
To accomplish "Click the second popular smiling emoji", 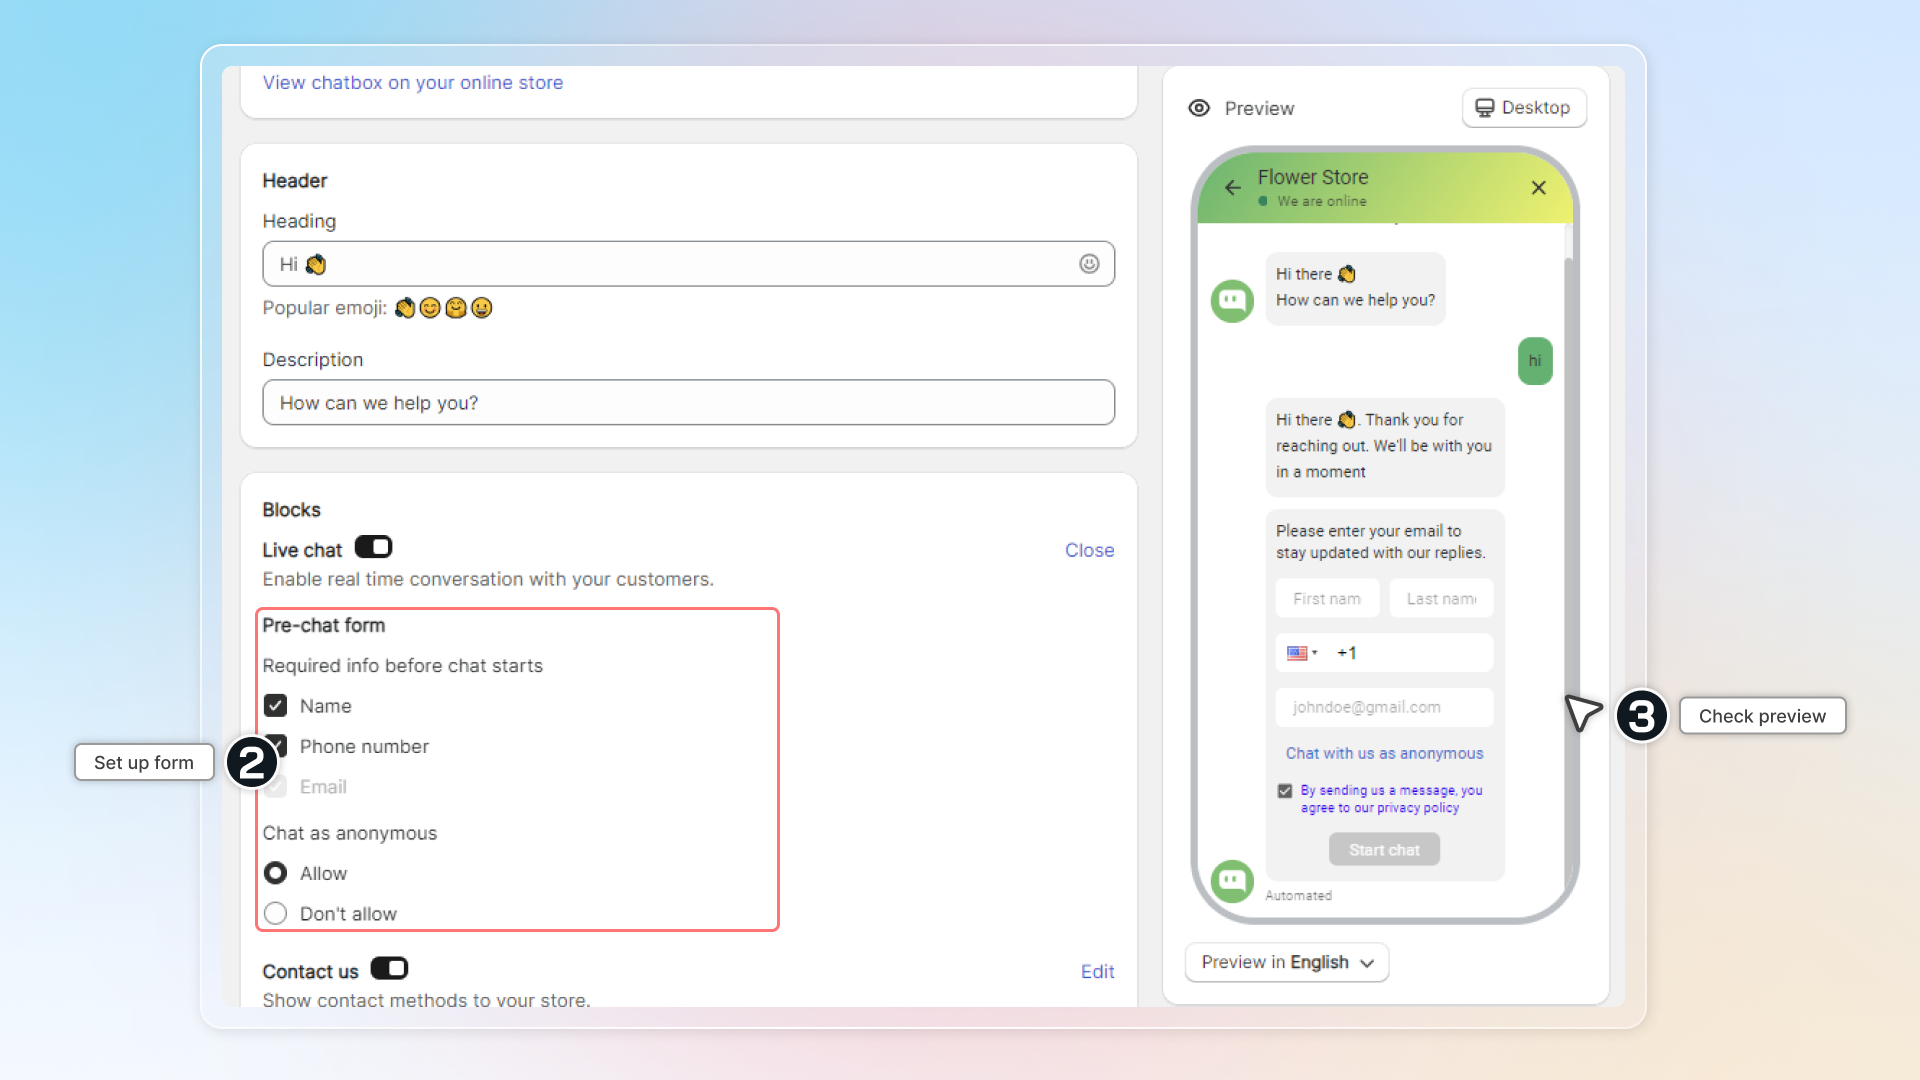I will (430, 308).
